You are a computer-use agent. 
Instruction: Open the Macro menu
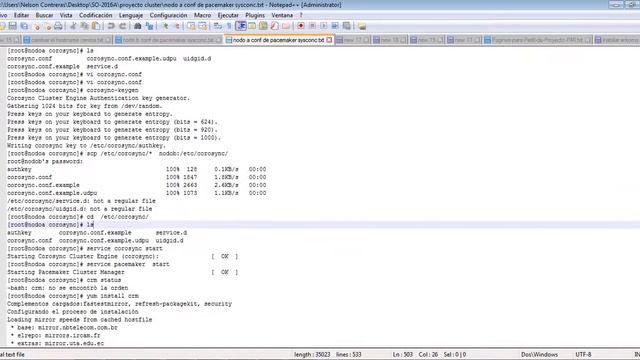202,15
